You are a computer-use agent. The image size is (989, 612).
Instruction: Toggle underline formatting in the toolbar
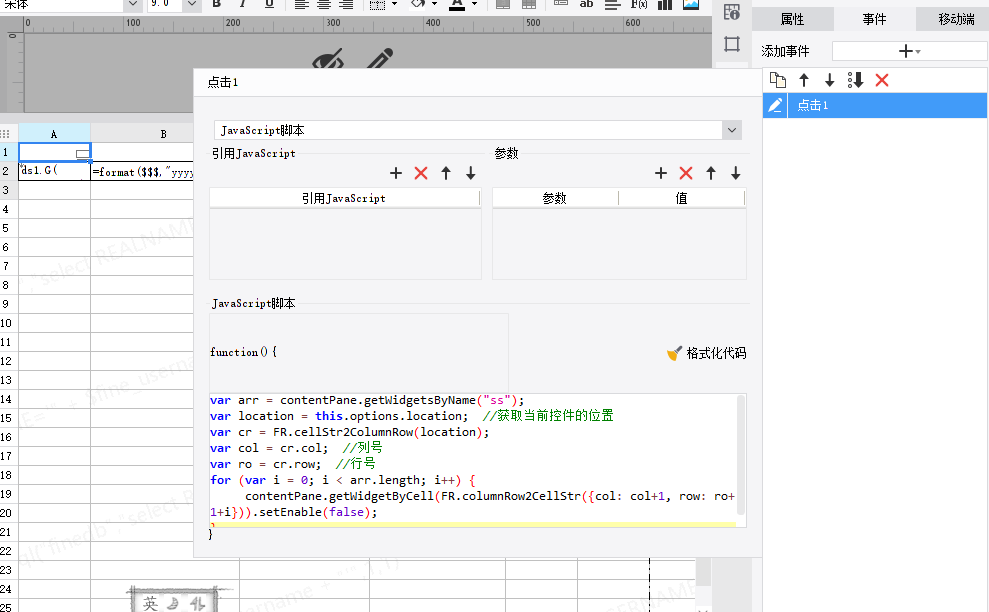269,4
